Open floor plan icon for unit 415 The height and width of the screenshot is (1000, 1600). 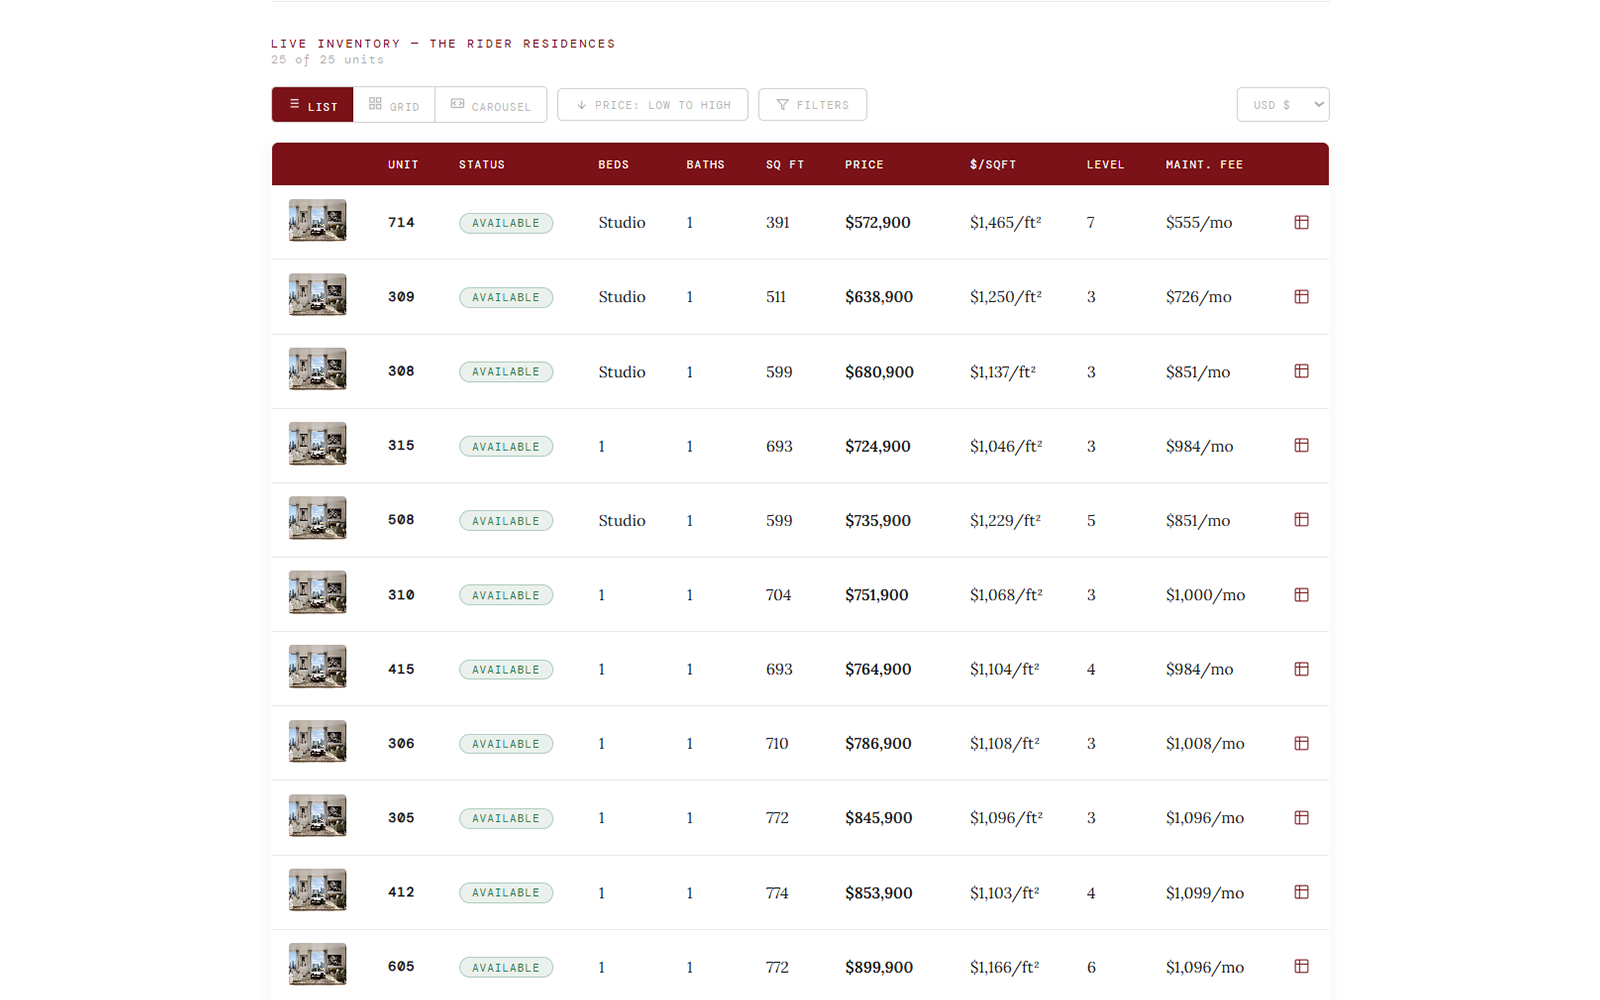1301,669
